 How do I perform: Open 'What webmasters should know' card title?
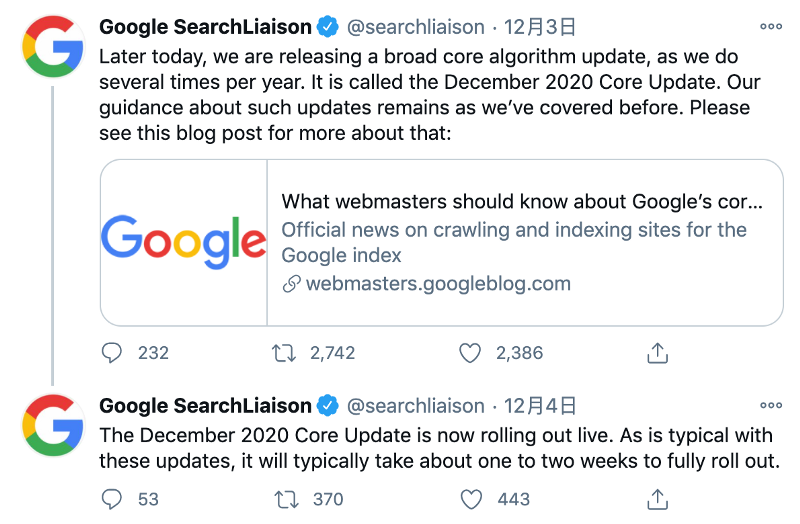tap(522, 202)
